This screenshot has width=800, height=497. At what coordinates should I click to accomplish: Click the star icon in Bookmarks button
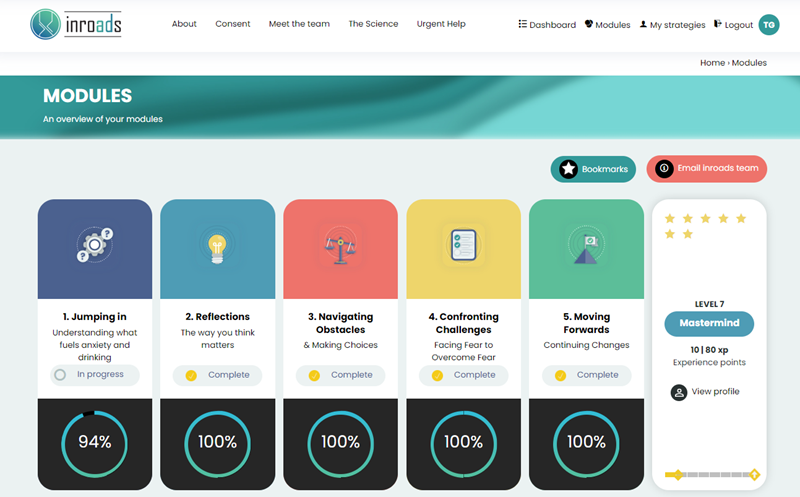[568, 169]
